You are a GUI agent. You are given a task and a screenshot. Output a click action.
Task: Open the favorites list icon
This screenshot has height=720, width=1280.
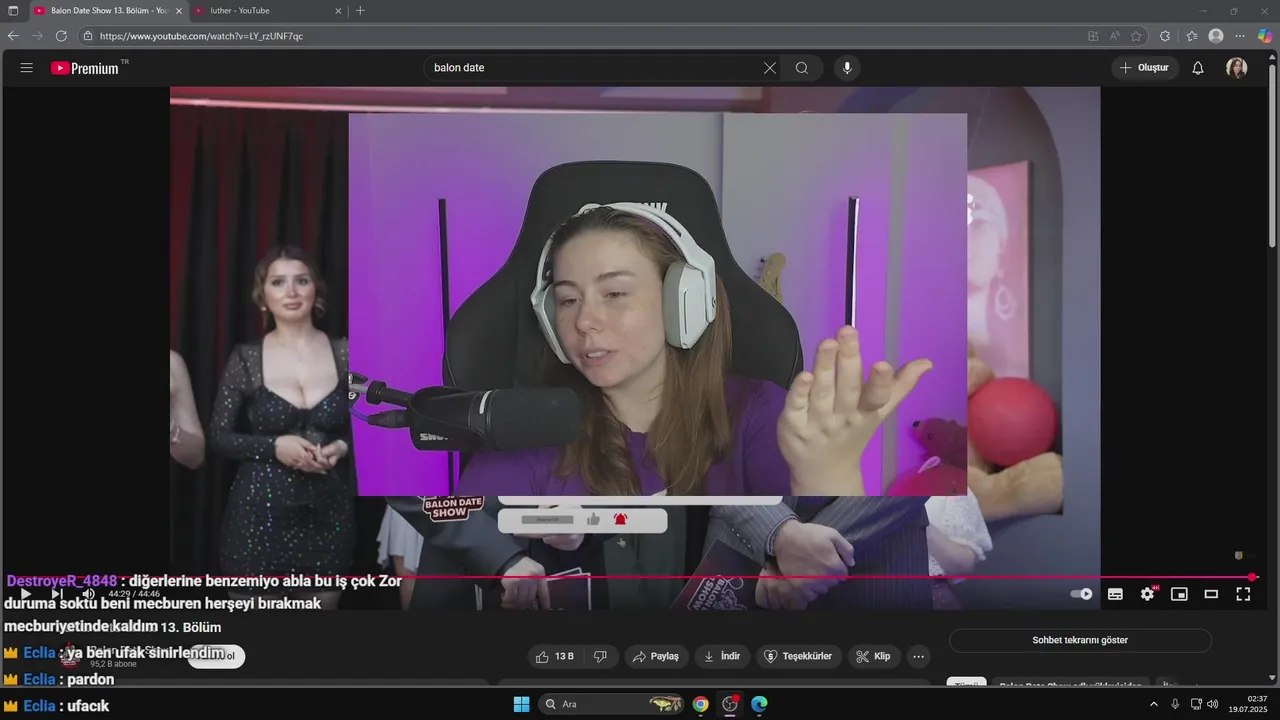click(1192, 36)
